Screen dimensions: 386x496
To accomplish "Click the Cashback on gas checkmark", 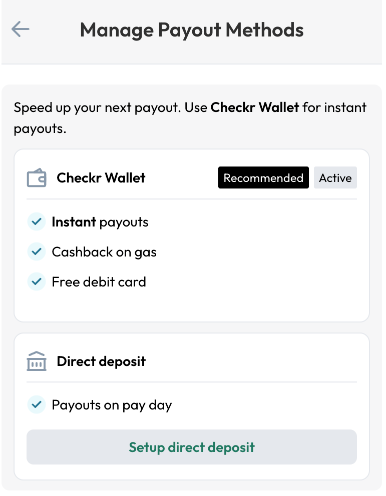I will pos(36,252).
